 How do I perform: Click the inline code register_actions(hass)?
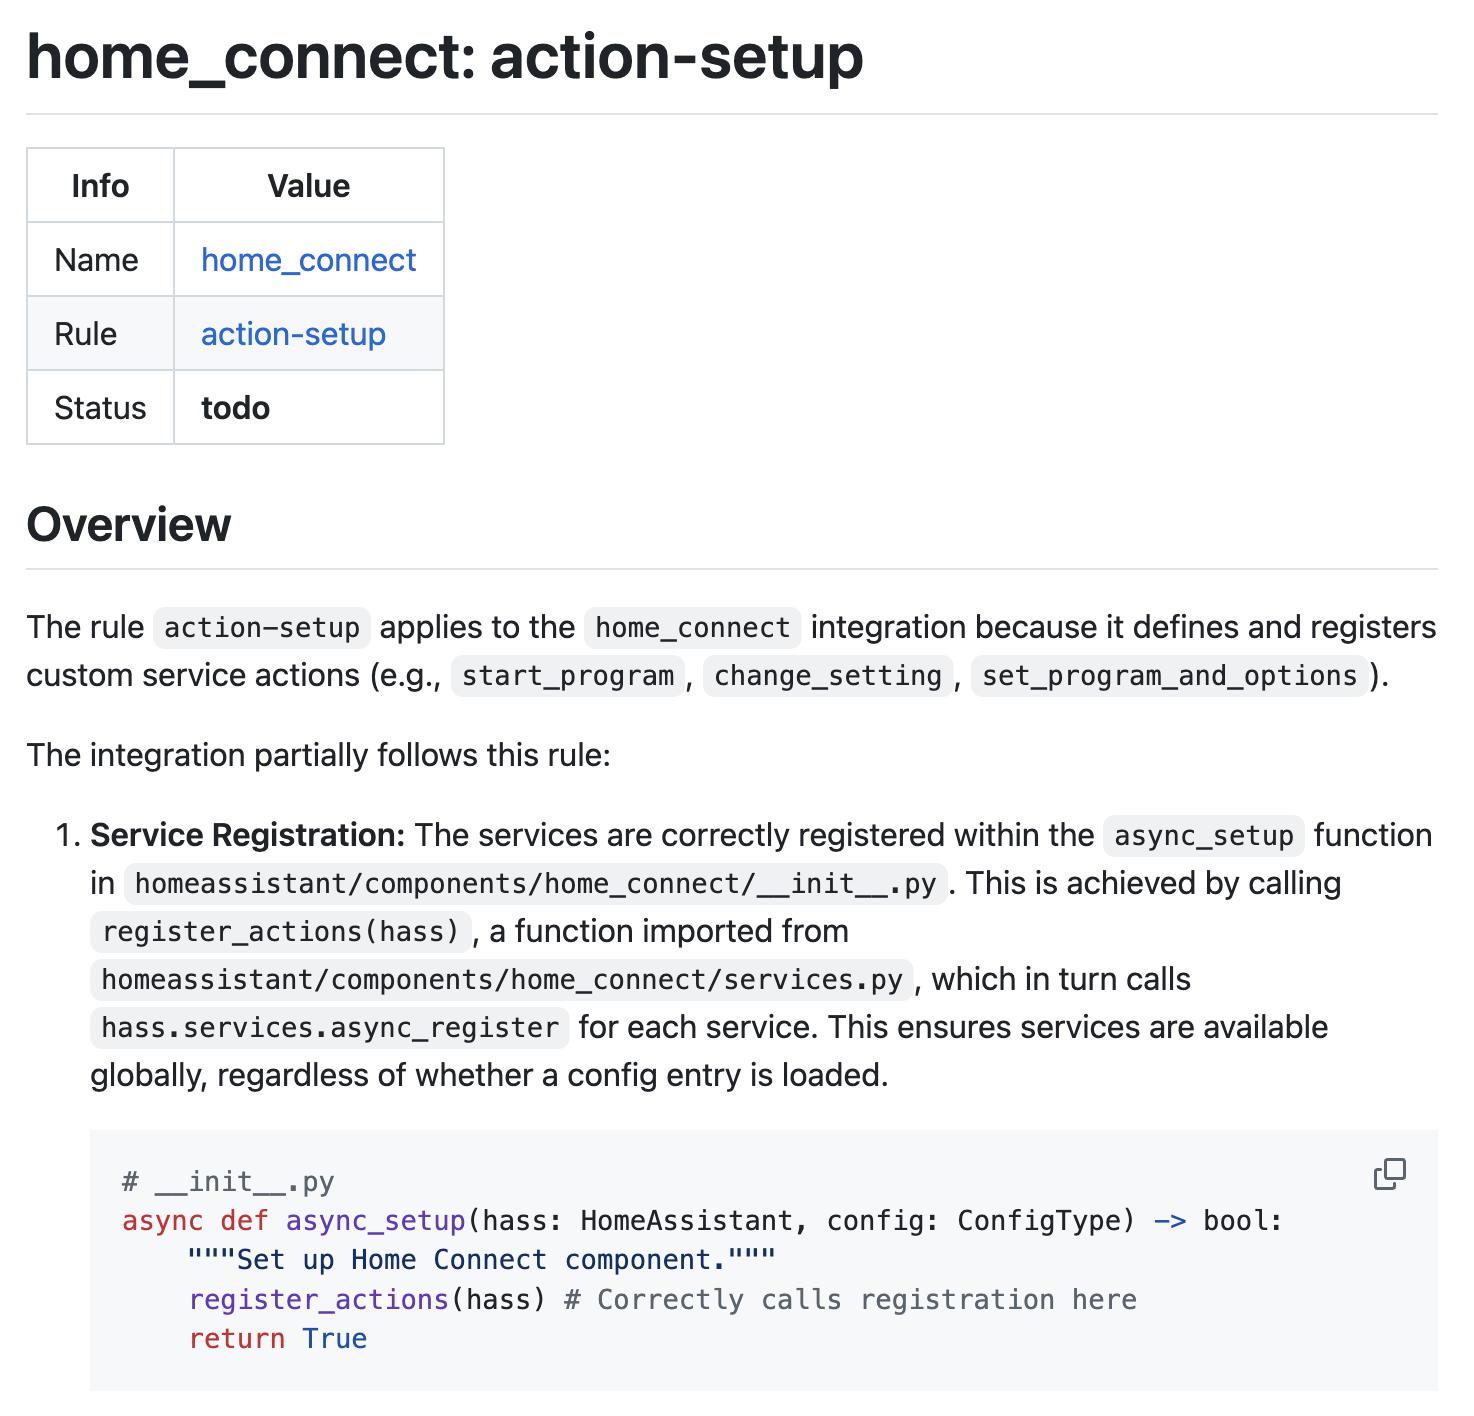280,932
